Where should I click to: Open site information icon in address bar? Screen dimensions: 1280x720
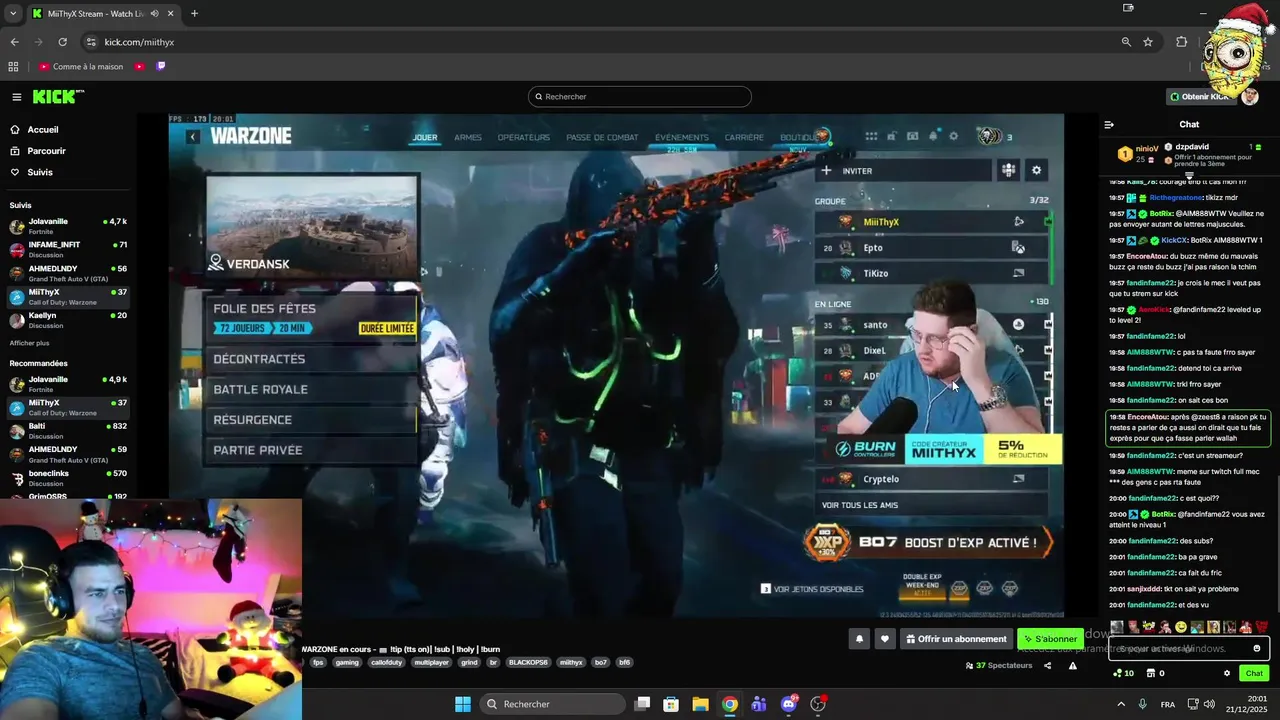click(x=92, y=42)
